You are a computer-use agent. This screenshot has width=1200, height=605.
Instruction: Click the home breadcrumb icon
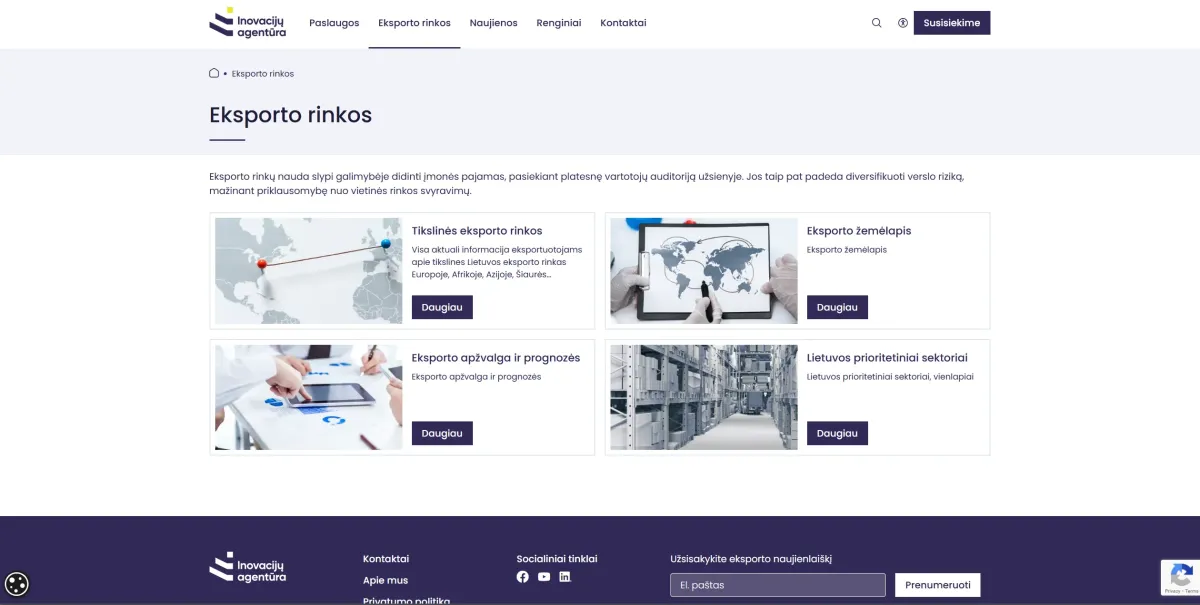click(x=214, y=73)
